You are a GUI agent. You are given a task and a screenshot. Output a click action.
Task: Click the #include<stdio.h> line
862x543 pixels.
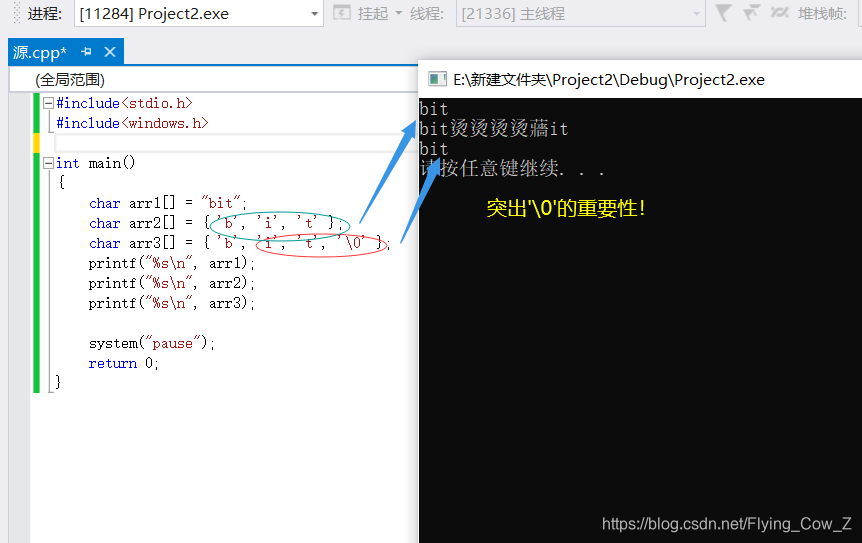point(124,103)
